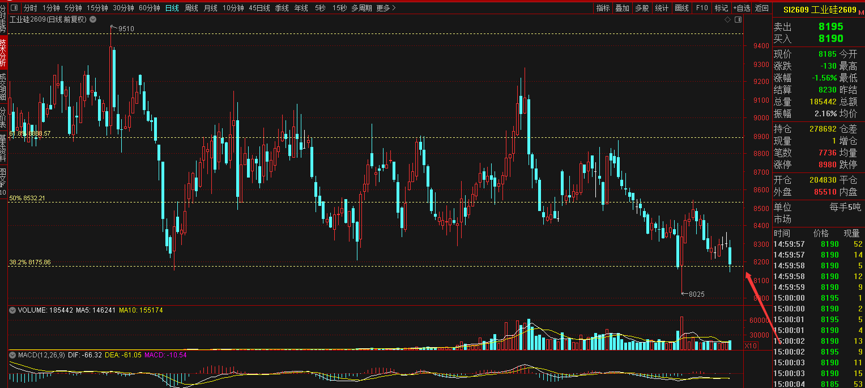The image size is (865, 388).
Task: Switch to 45日线 period
Action: point(259,8)
